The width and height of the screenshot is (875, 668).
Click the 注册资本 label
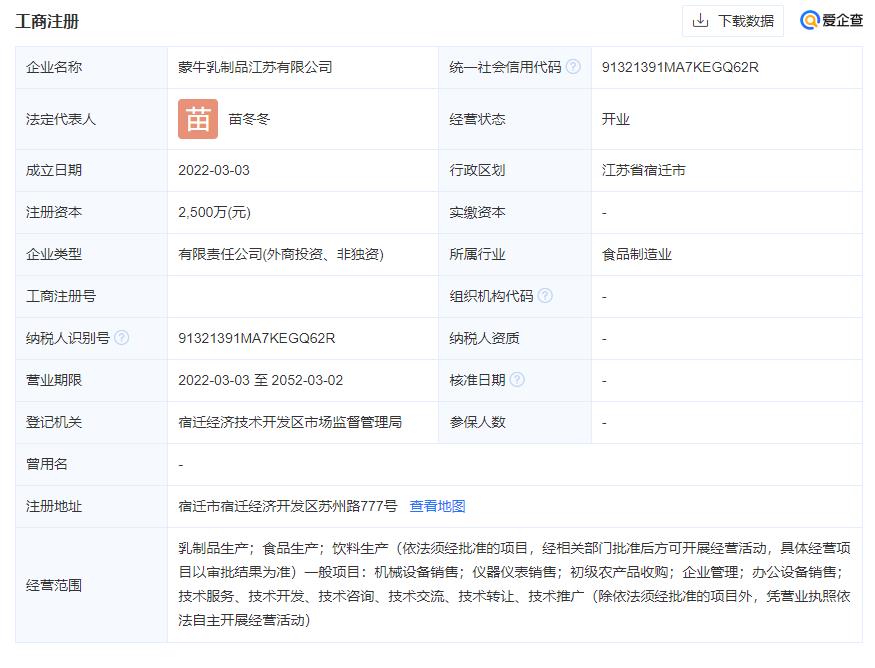point(54,212)
